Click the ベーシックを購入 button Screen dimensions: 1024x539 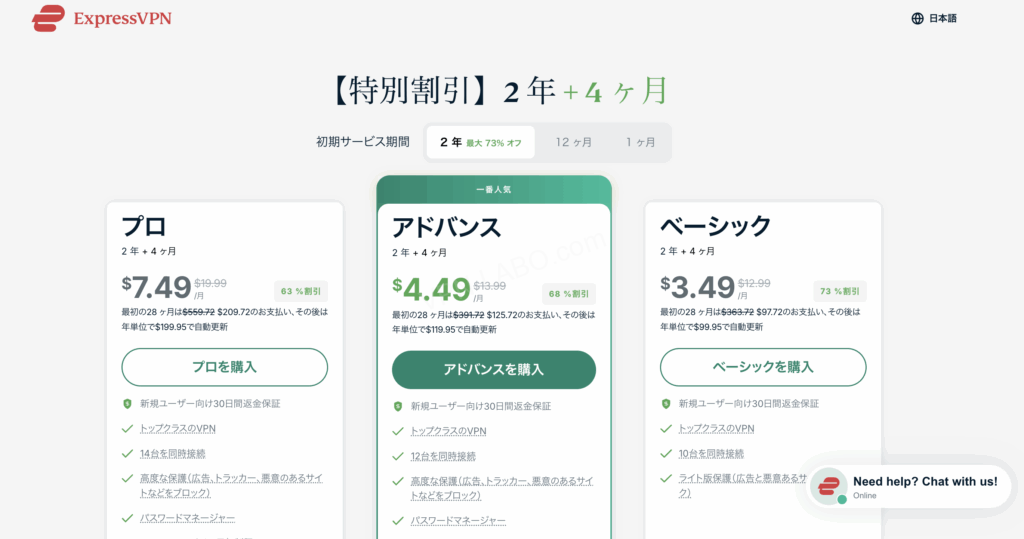pyautogui.click(x=762, y=367)
